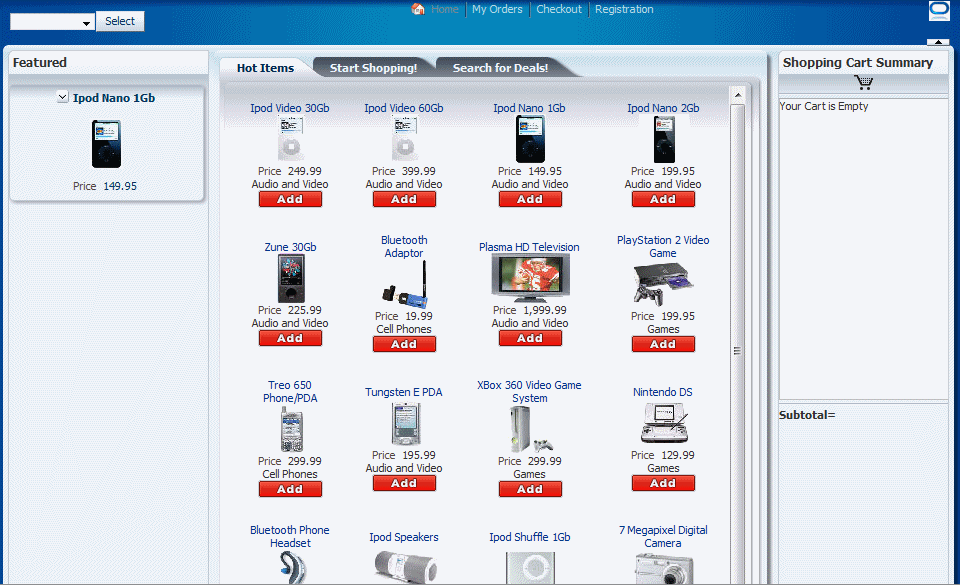Open Plasma HD Television title link
This screenshot has height=585, width=960.
click(529, 247)
